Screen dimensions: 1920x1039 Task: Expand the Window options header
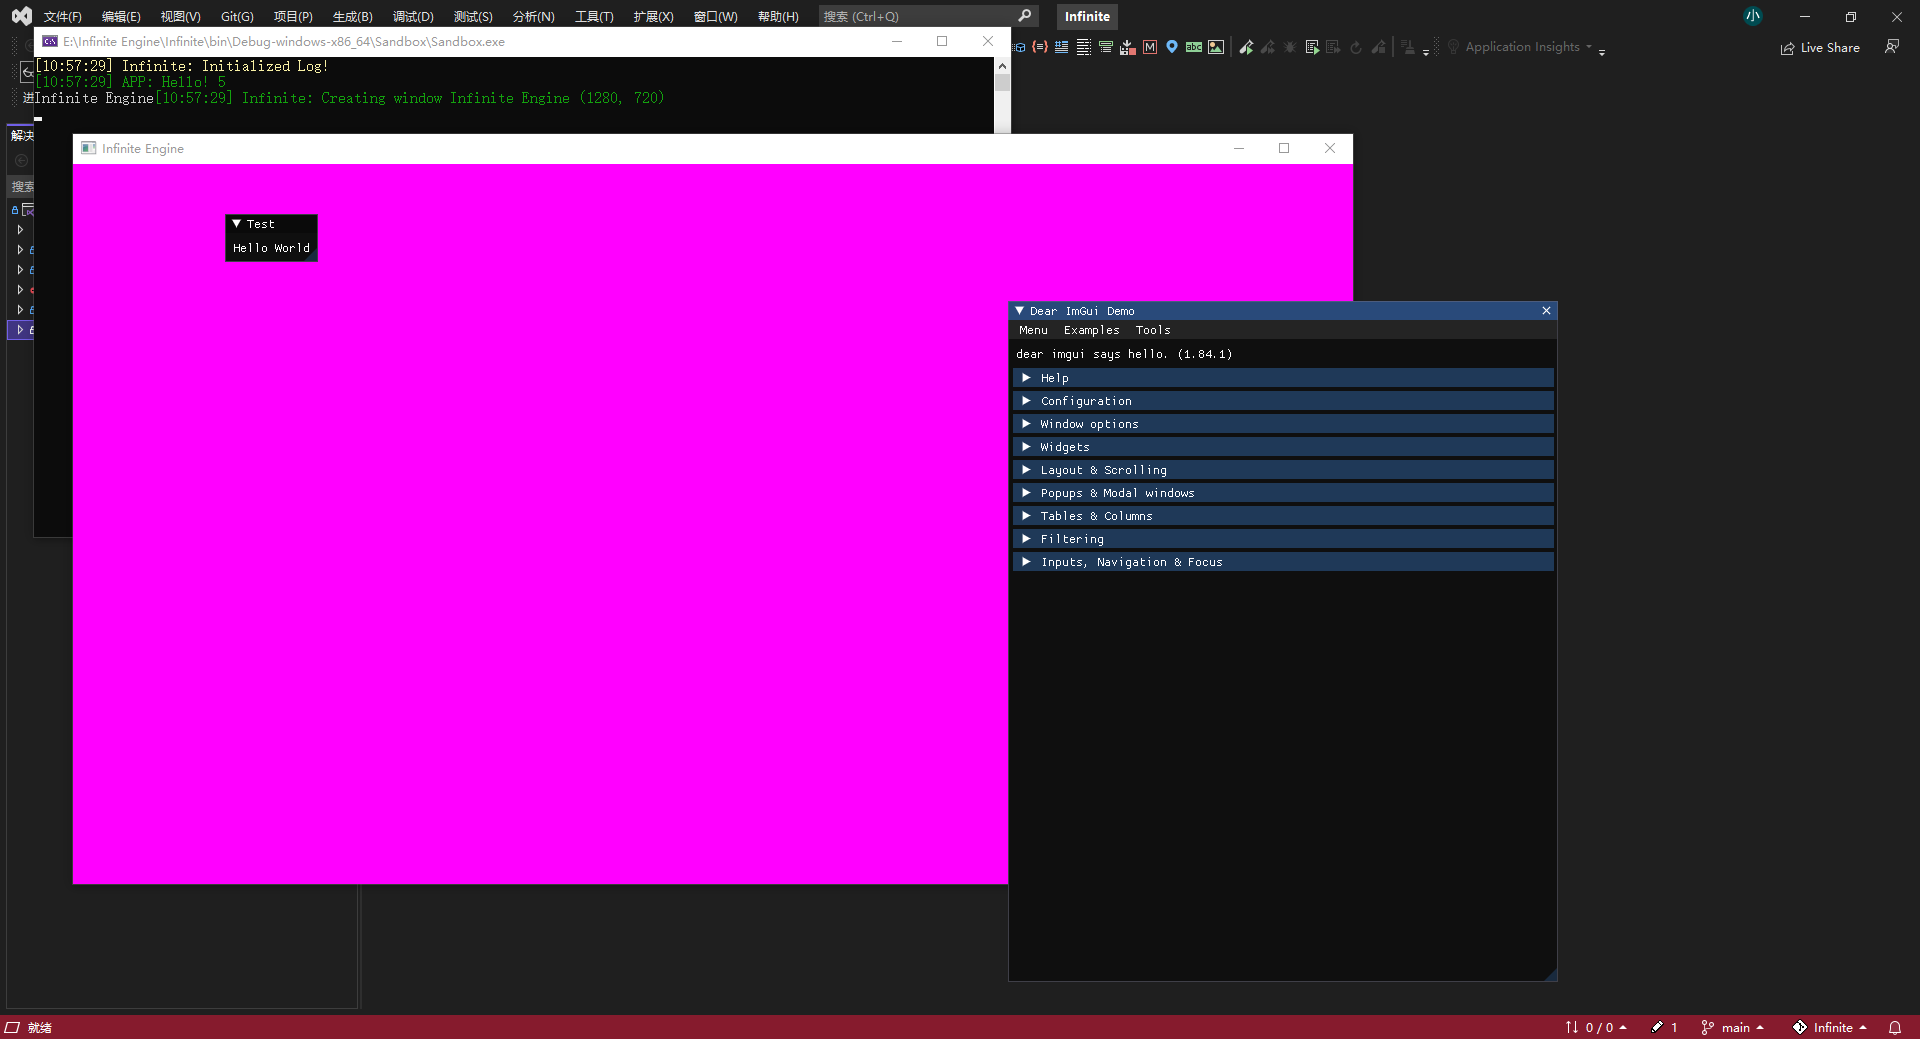[1283, 424]
